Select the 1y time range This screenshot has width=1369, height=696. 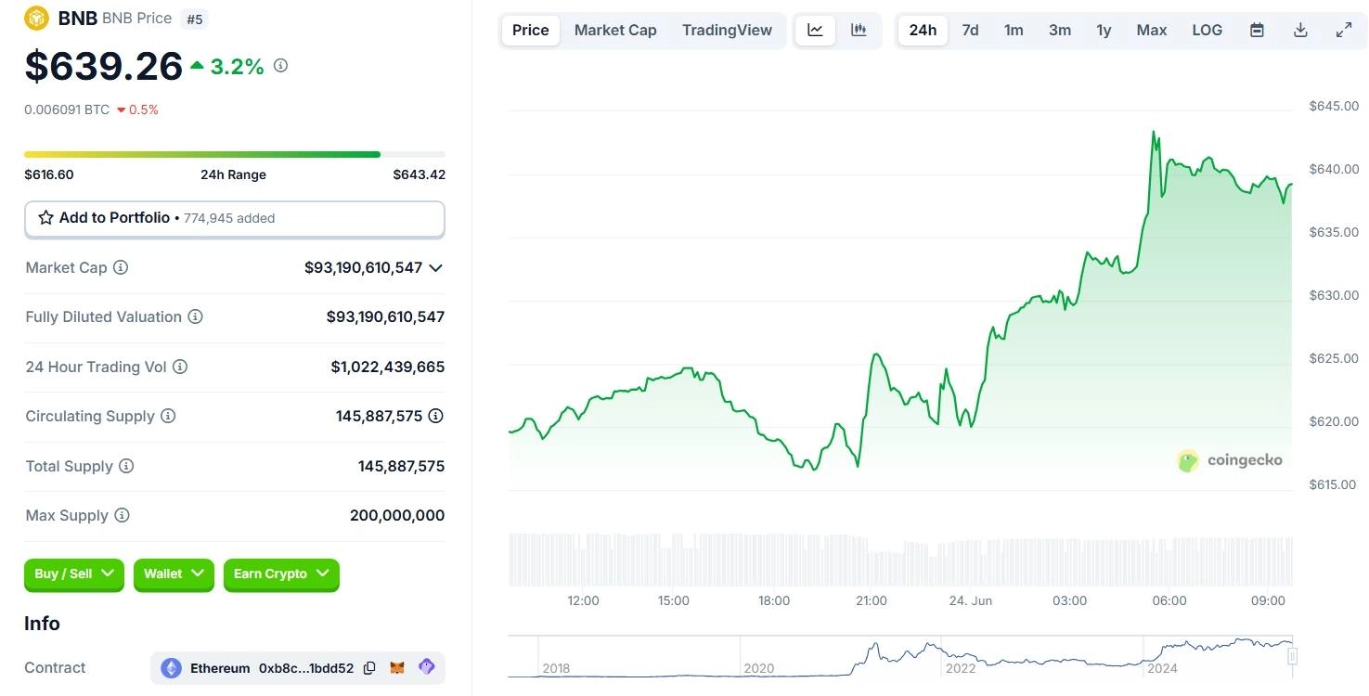click(1104, 30)
